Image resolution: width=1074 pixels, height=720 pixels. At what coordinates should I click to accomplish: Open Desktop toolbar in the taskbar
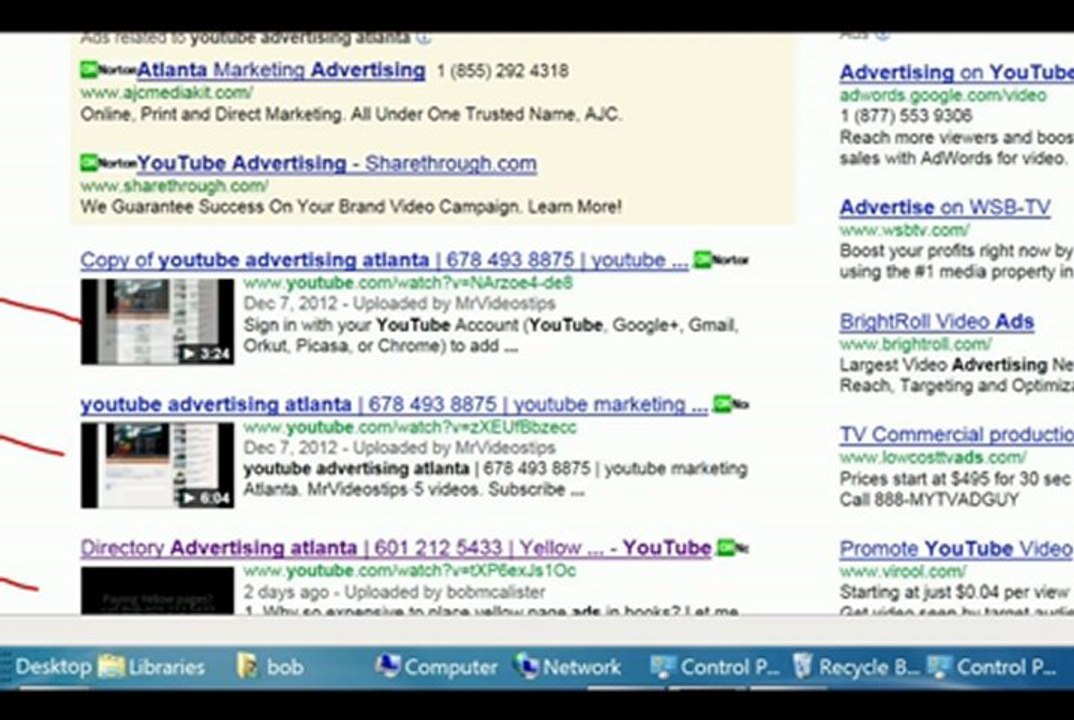coord(53,667)
